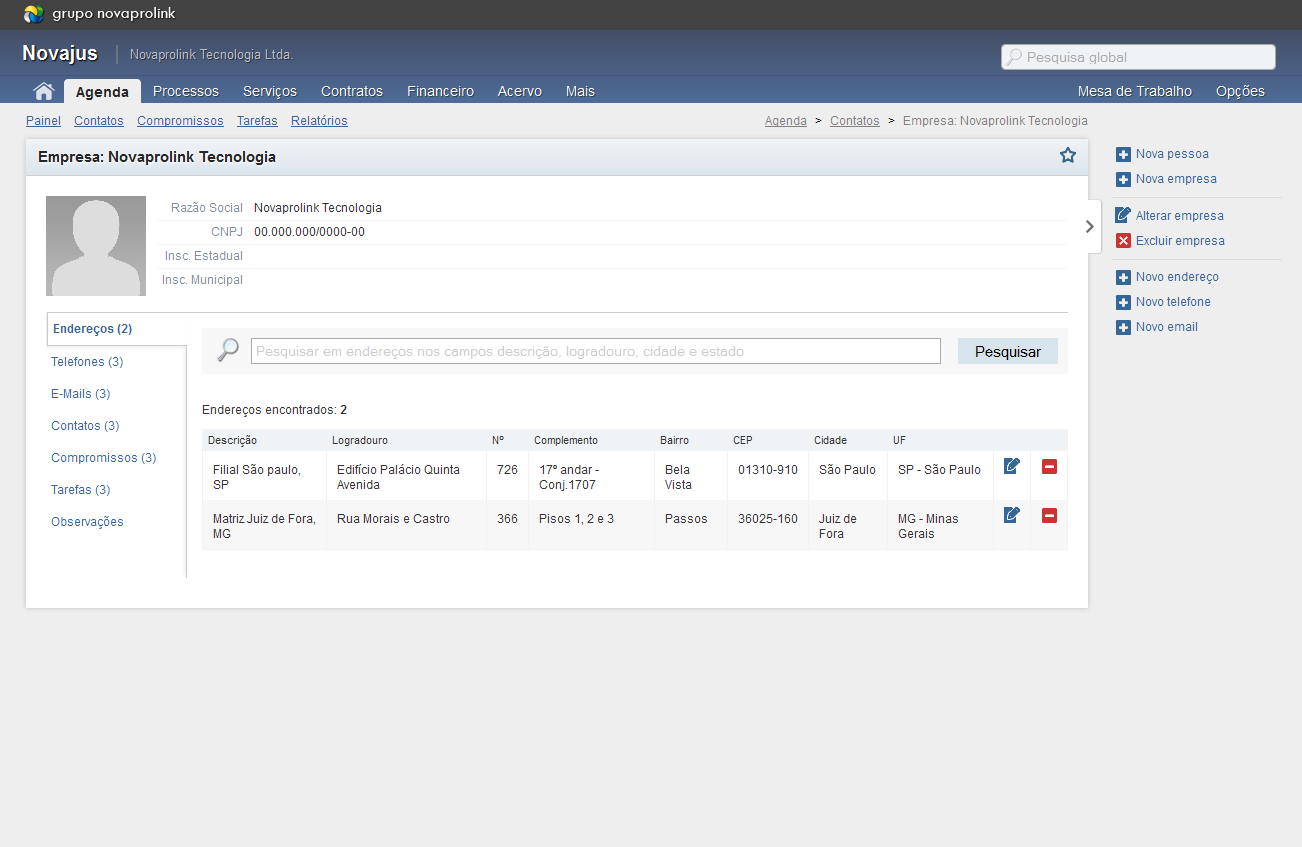1302x847 pixels.
Task: Click the CNPJ value 00.000.000/0000-00
Action: 309,232
